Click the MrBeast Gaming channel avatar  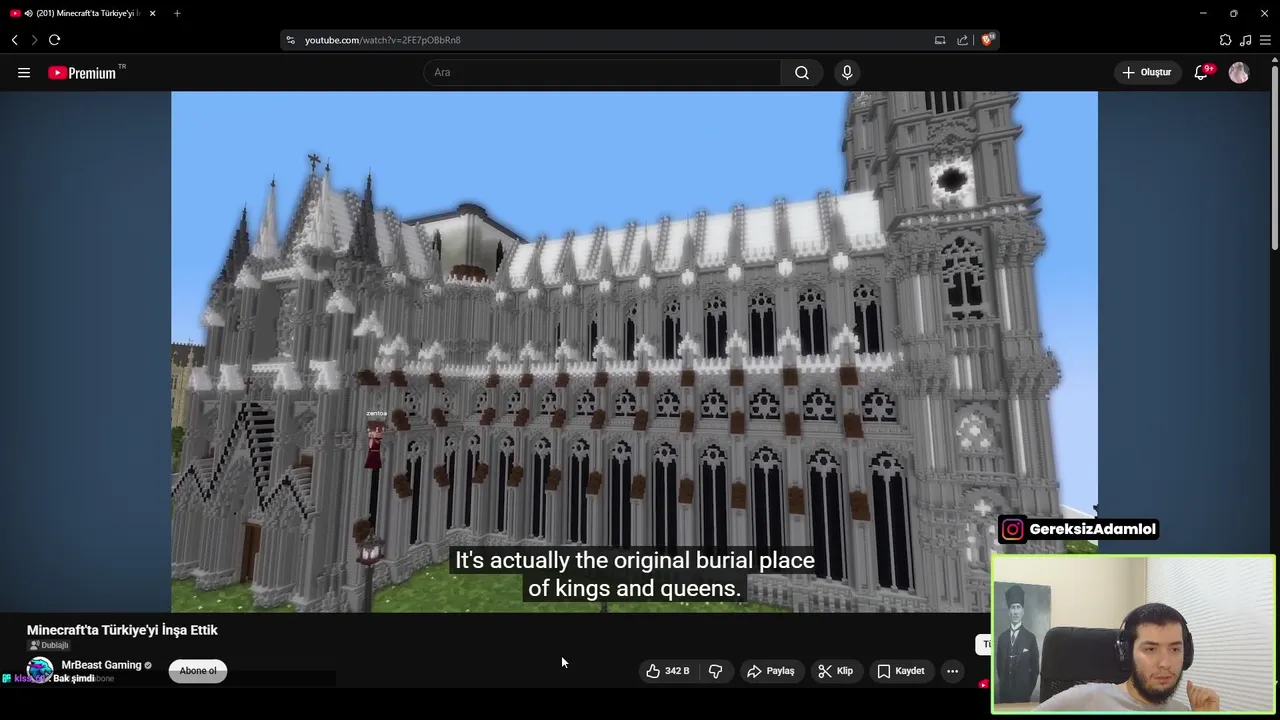40,670
